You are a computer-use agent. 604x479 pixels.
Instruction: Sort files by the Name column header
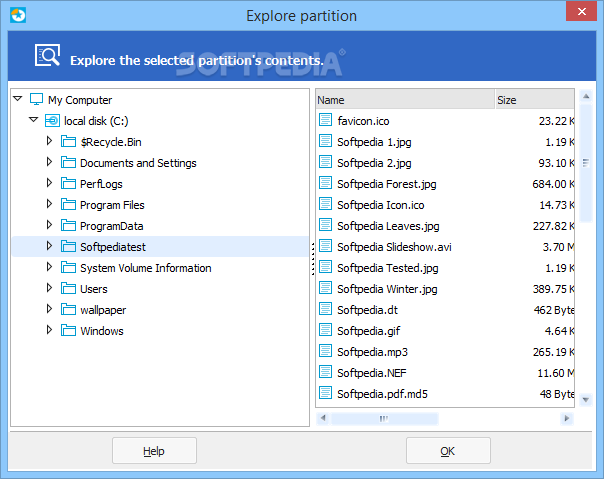tap(405, 100)
